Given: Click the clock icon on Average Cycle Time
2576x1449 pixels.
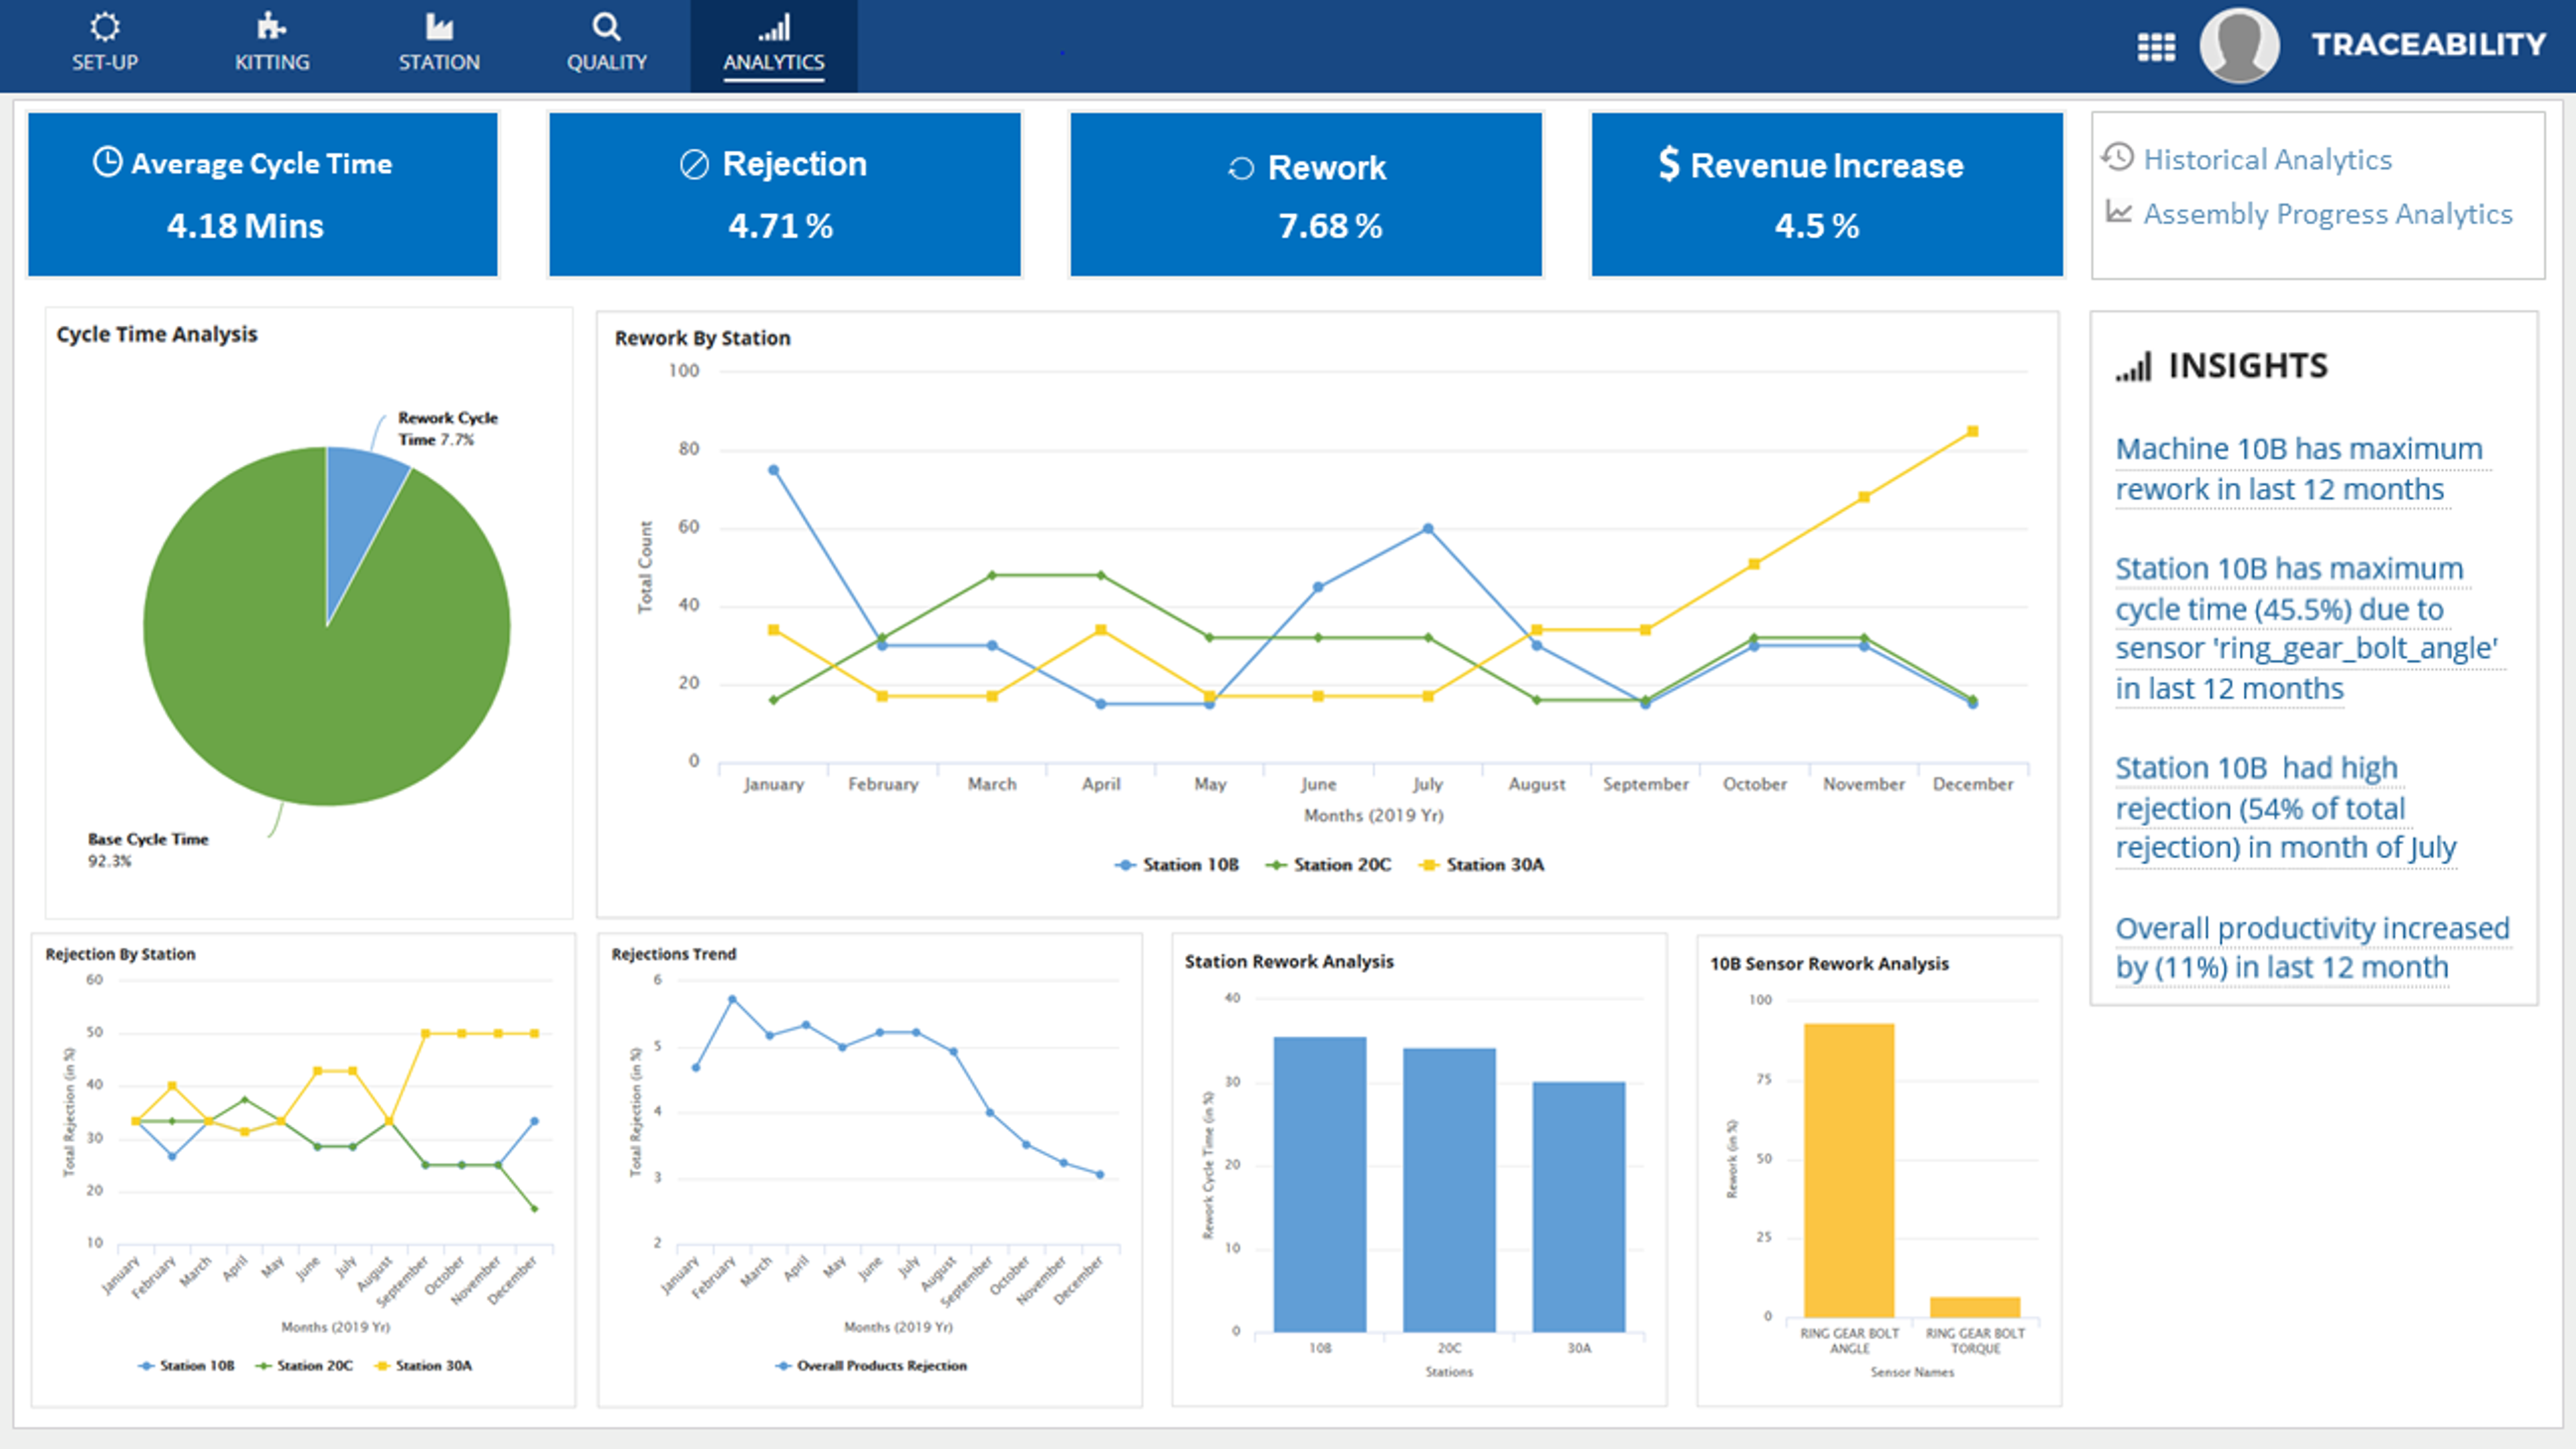Looking at the screenshot, I should coord(107,161).
